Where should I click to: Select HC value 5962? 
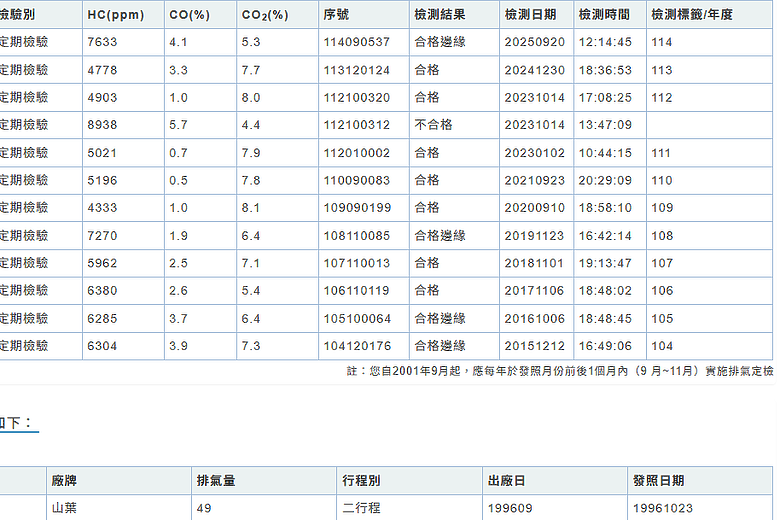point(102,263)
